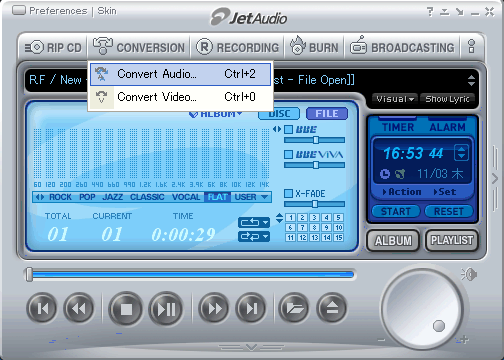Screen dimensions: 504x360
Task: Click the checkbox icon beside Preferences
Action: coord(19,10)
